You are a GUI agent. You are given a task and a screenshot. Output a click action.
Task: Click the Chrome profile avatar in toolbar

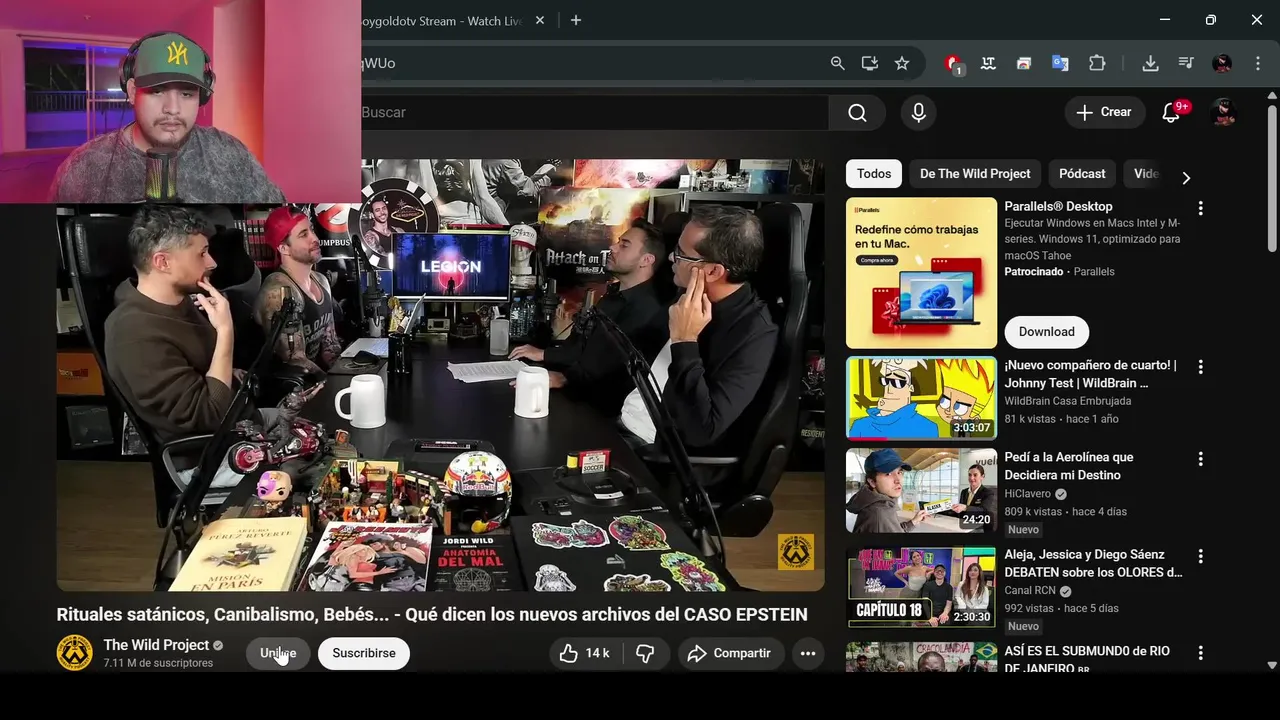[1222, 63]
